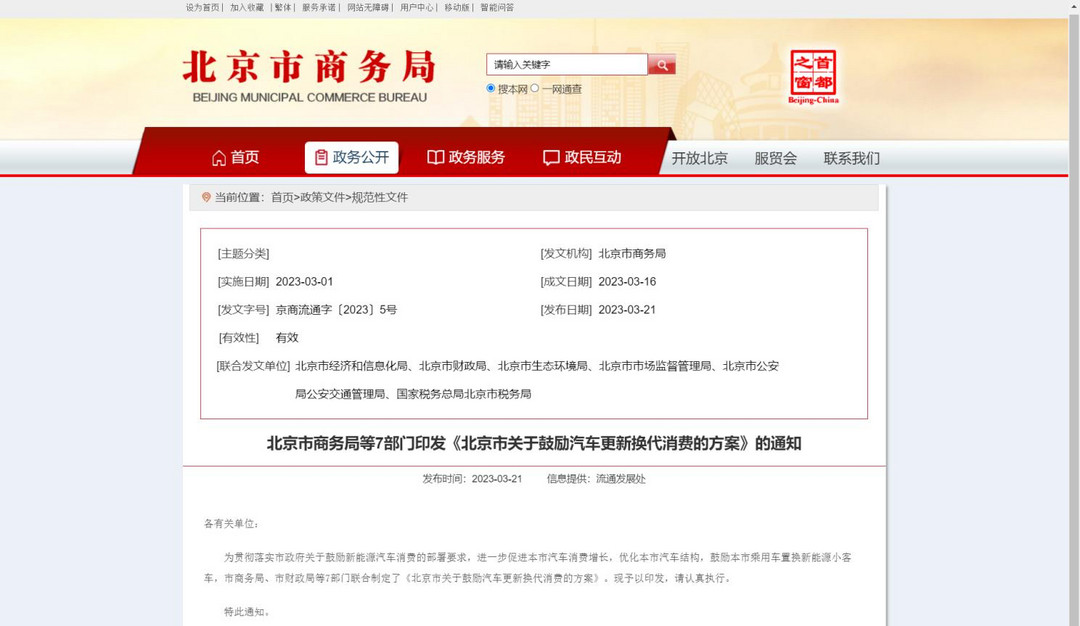1080x626 pixels.
Task: Click the 特此通知 line
Action: (246, 612)
